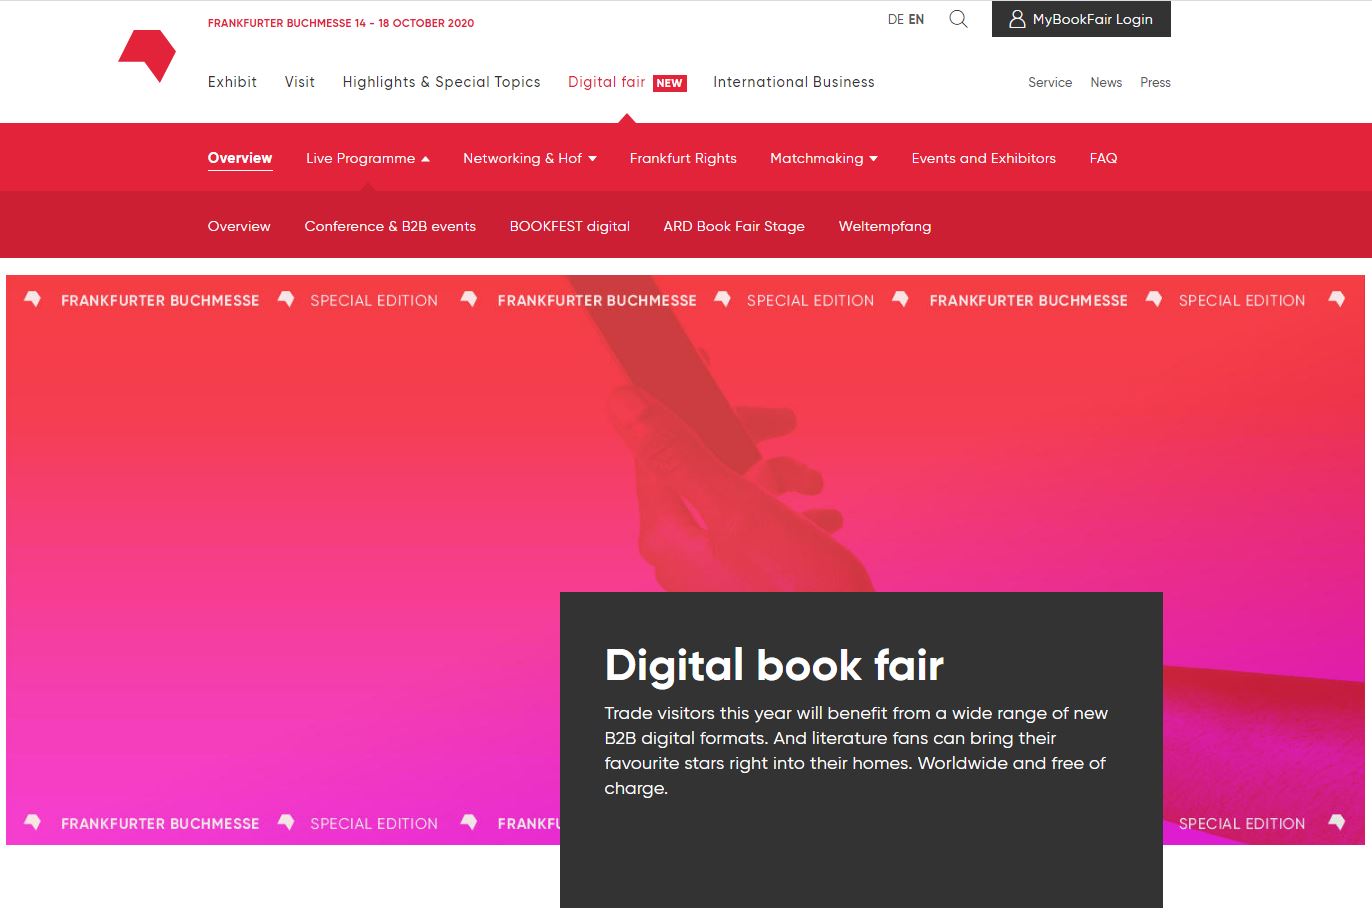The image size is (1372, 914).
Task: Select BOOKFEST digital submenu item
Action: pos(569,226)
